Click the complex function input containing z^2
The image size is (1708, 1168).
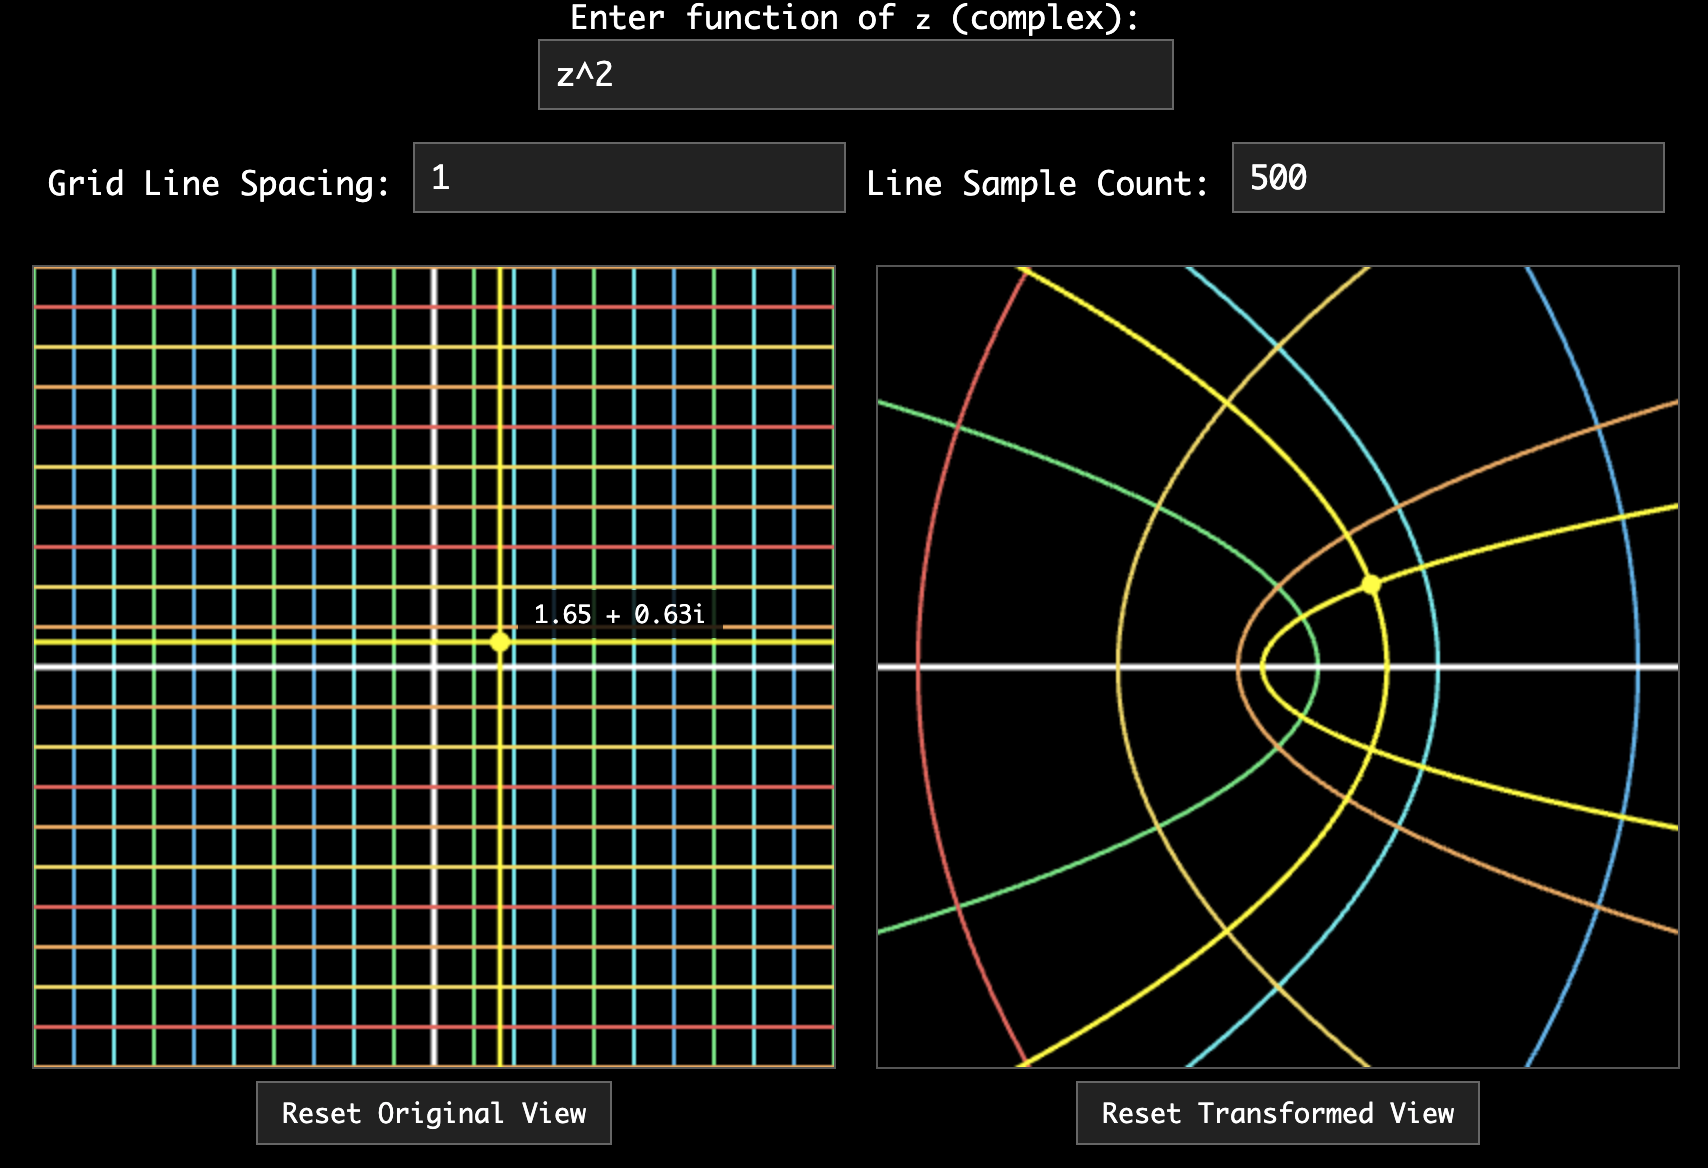tap(855, 75)
